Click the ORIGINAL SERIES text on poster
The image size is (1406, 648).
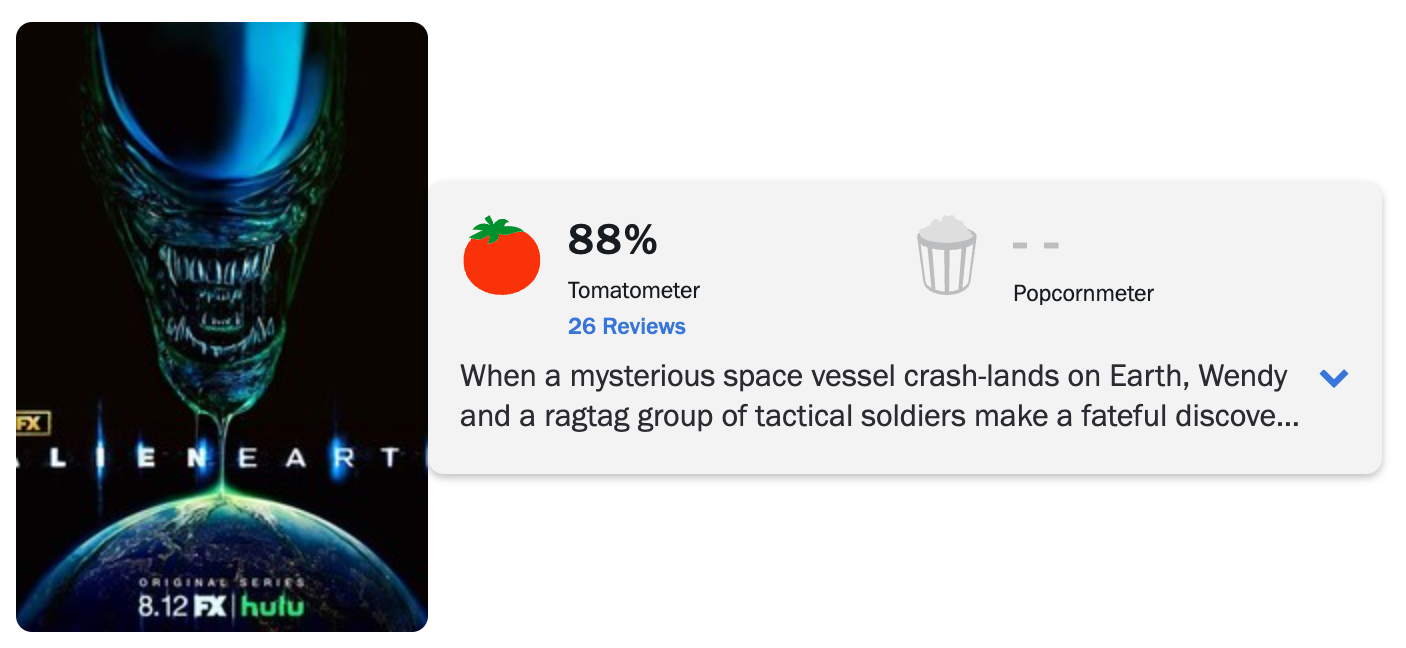point(222,582)
